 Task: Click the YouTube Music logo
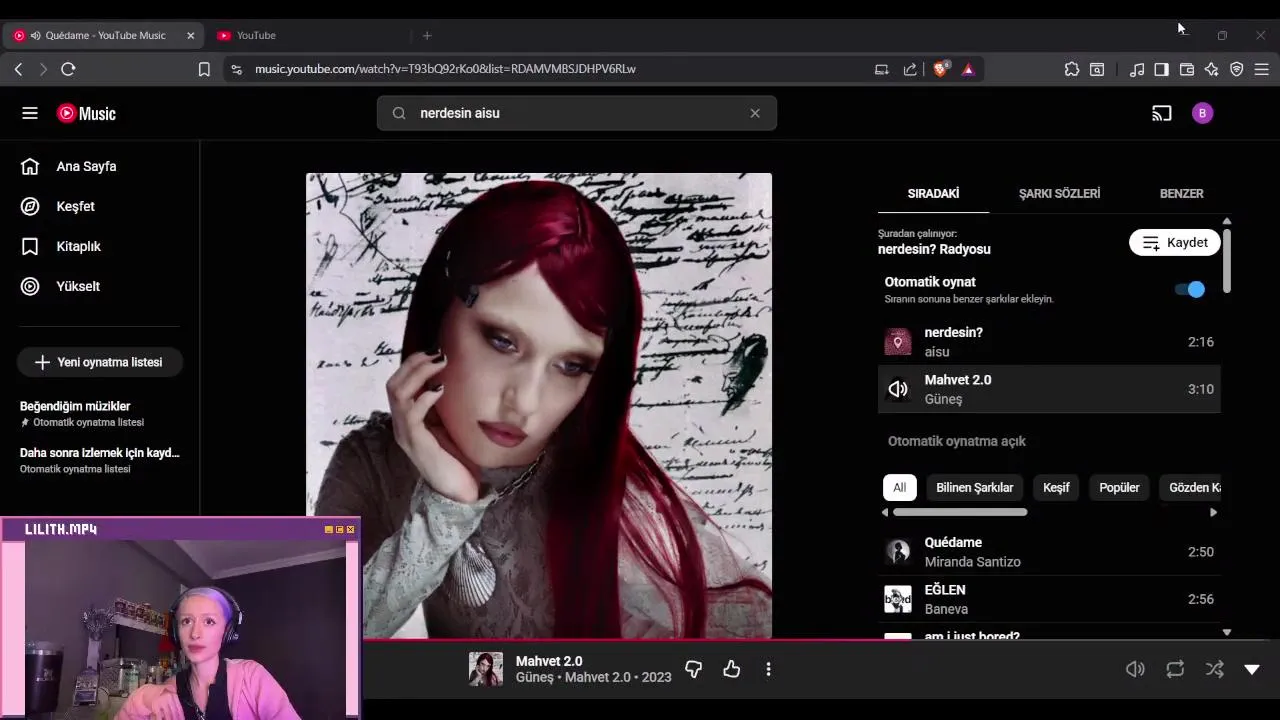point(86,113)
